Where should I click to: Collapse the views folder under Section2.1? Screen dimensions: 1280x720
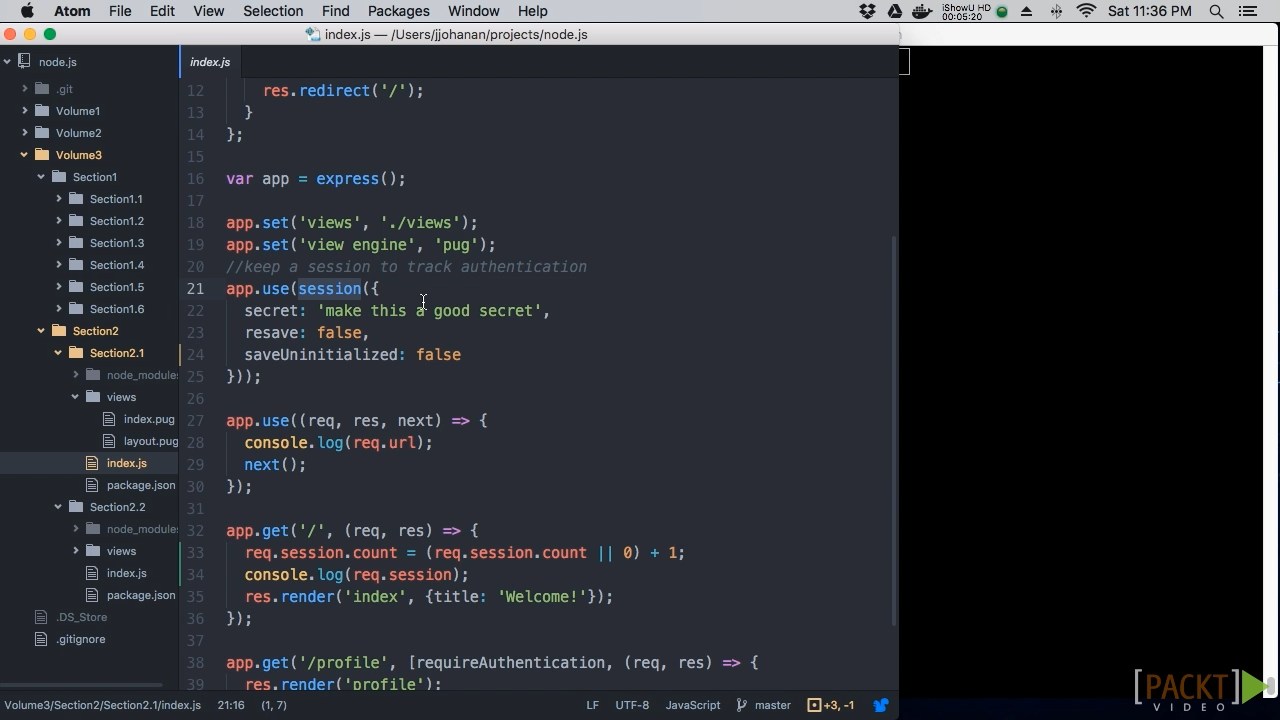[75, 397]
